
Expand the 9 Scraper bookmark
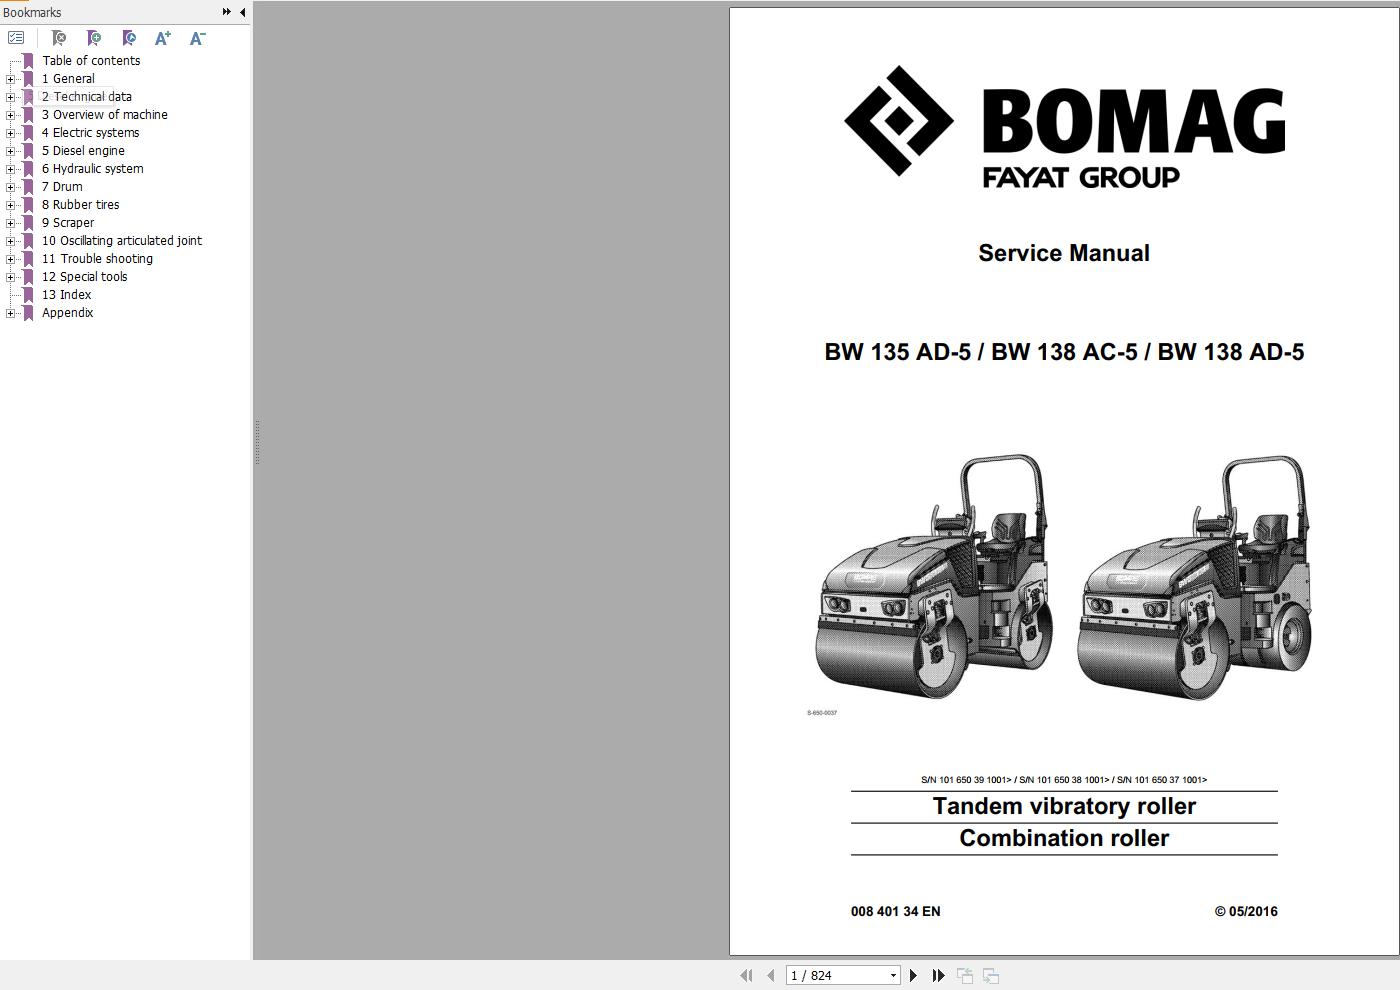11,223
